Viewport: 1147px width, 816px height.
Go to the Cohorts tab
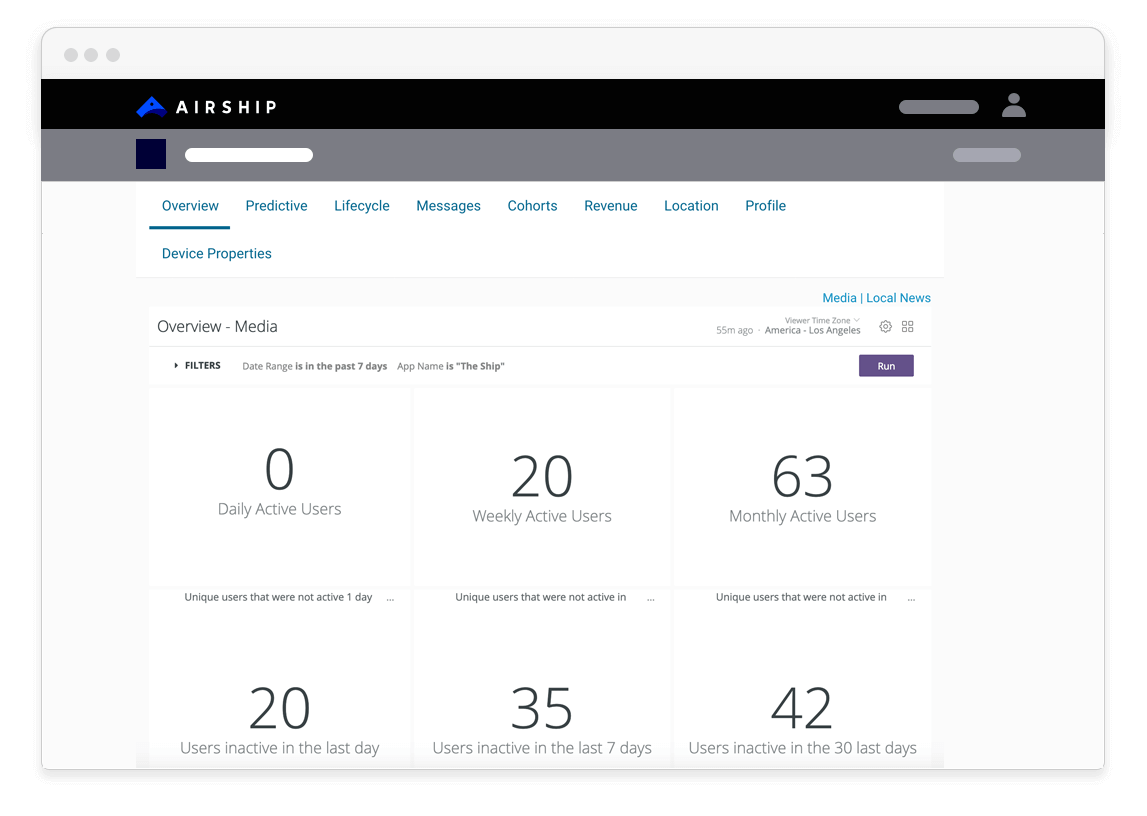click(532, 206)
